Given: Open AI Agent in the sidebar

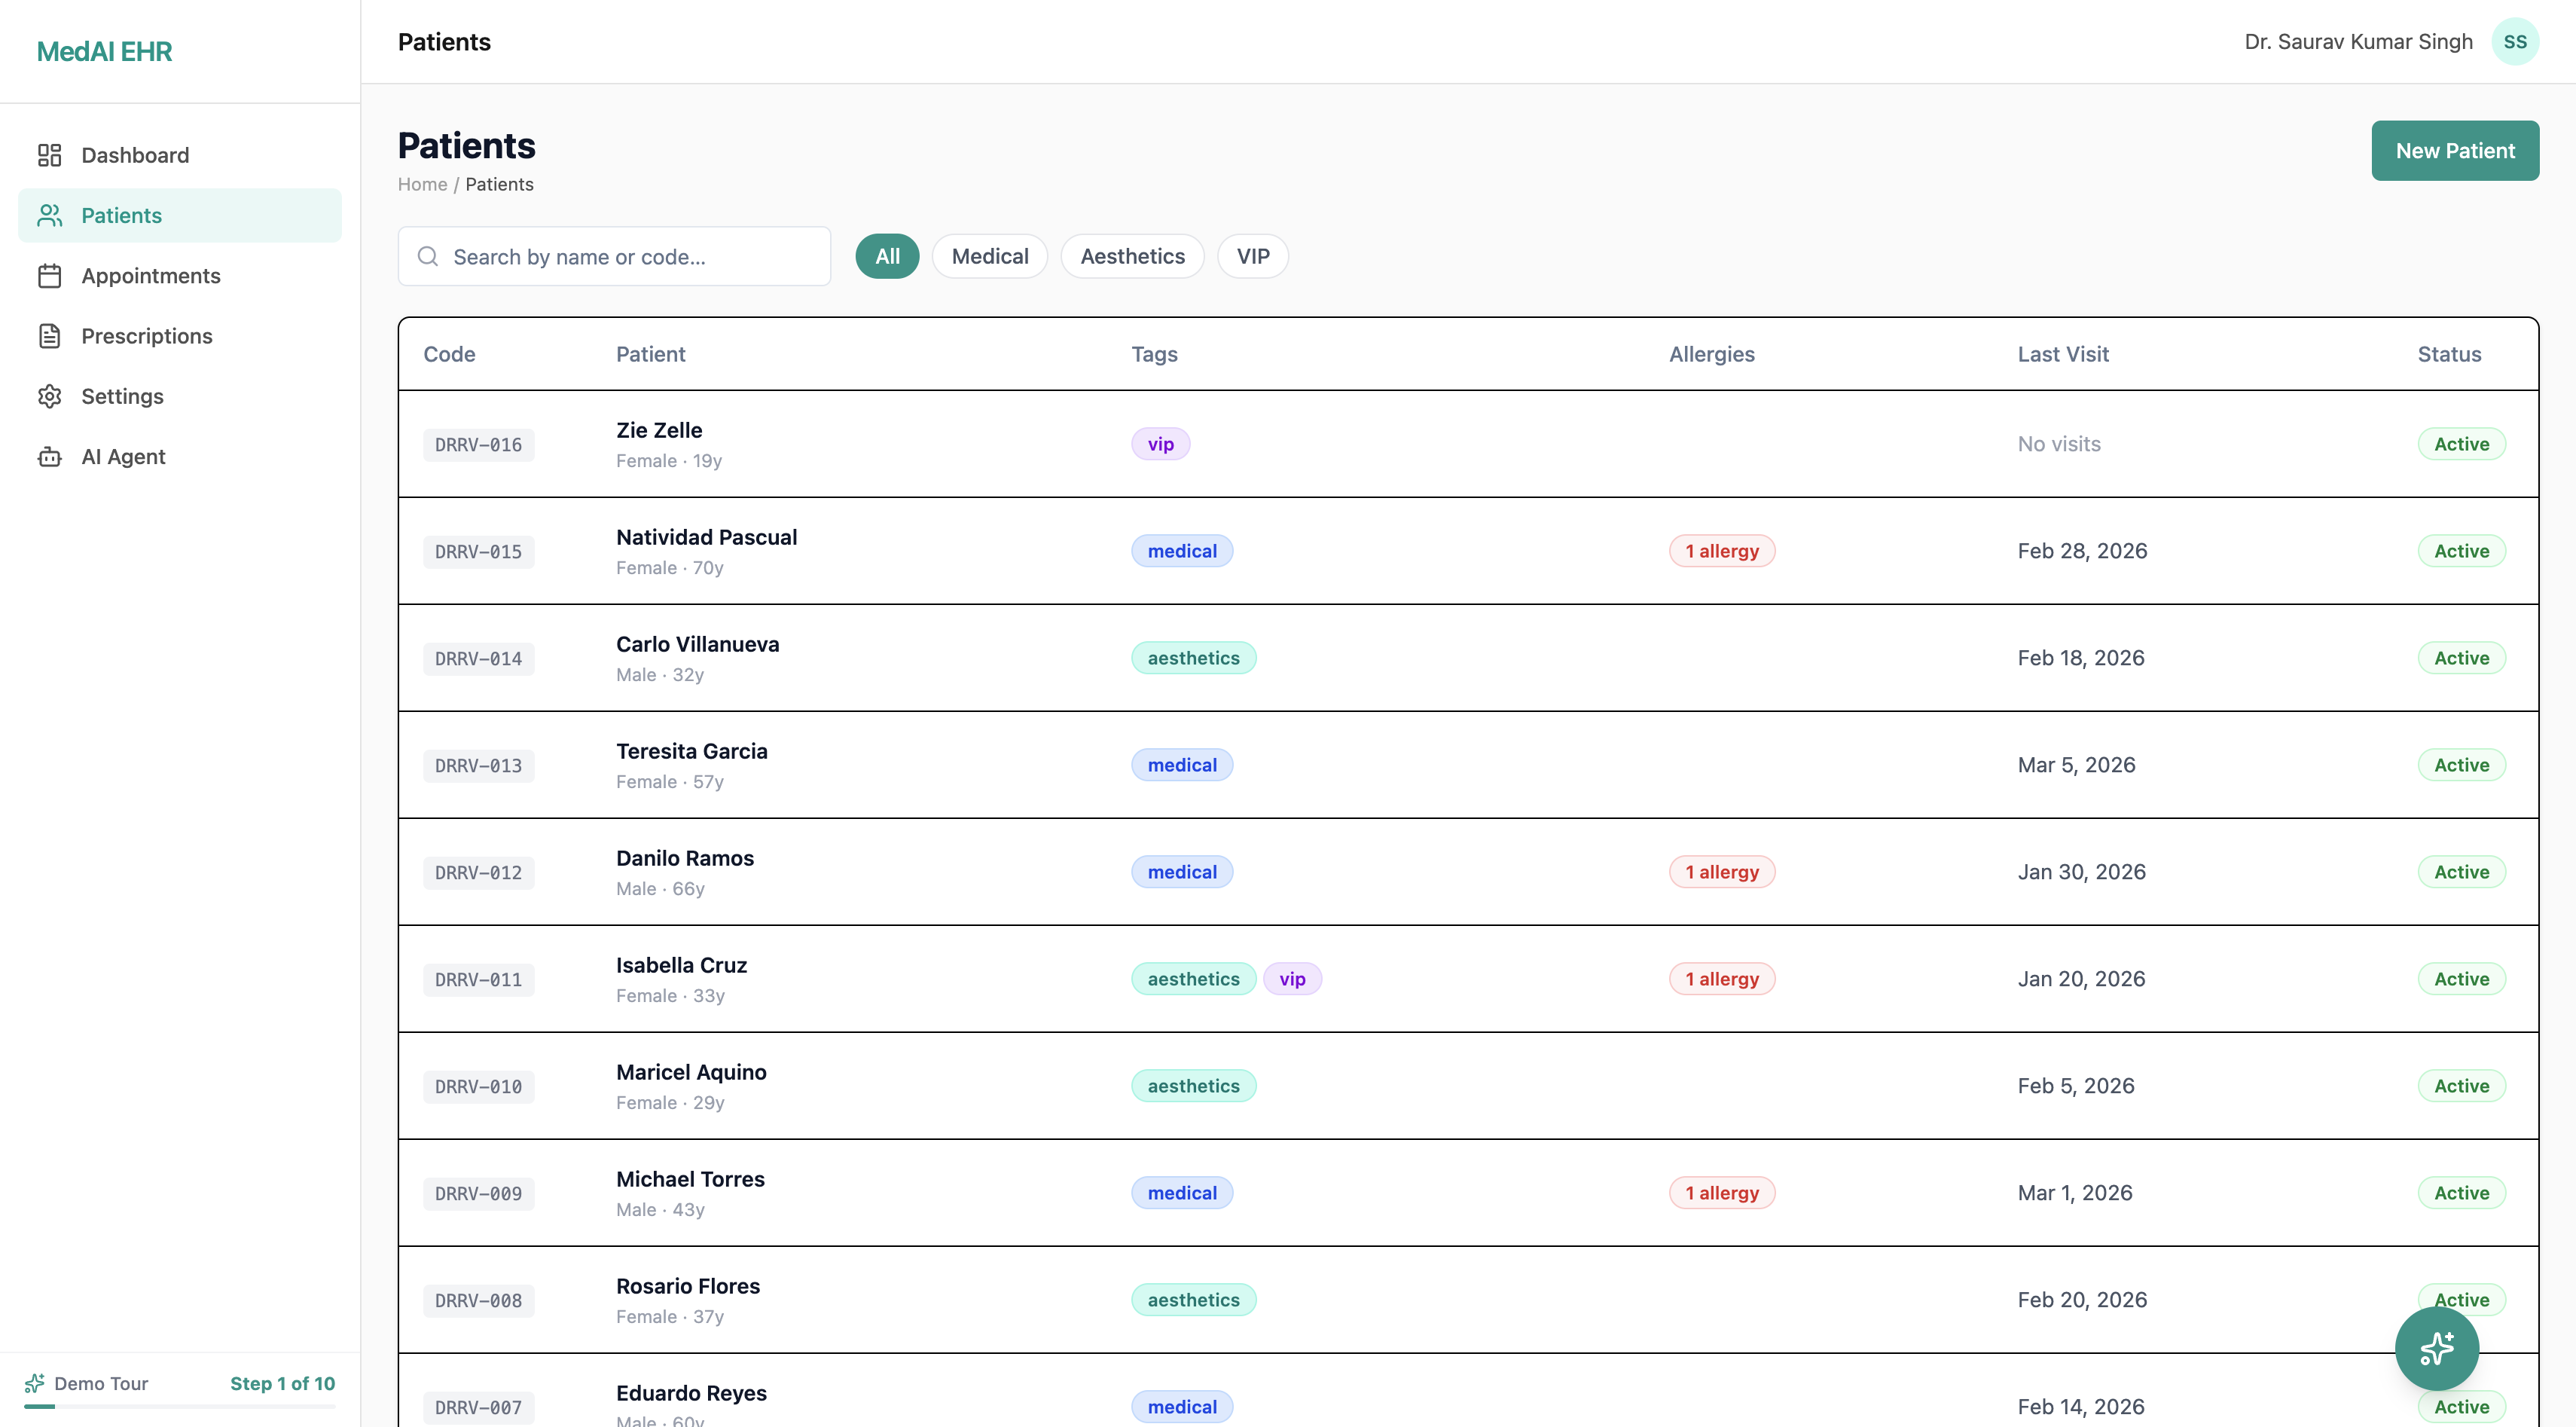Looking at the screenshot, I should click(x=180, y=456).
